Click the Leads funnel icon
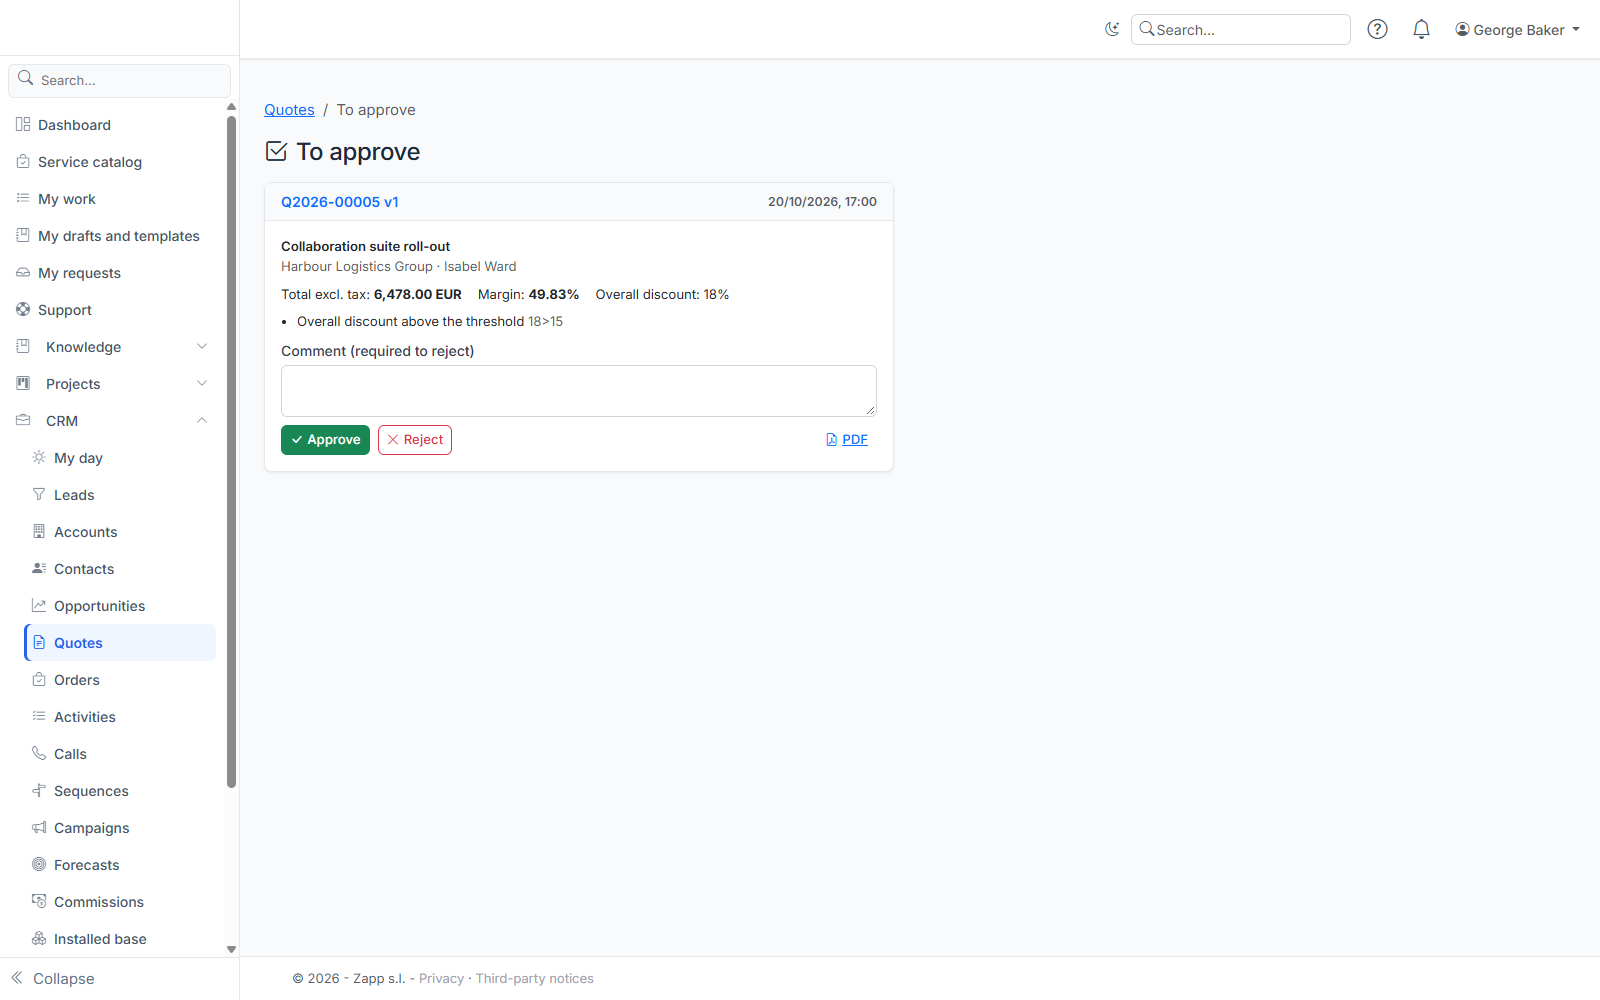This screenshot has width=1600, height=1000. coord(39,495)
